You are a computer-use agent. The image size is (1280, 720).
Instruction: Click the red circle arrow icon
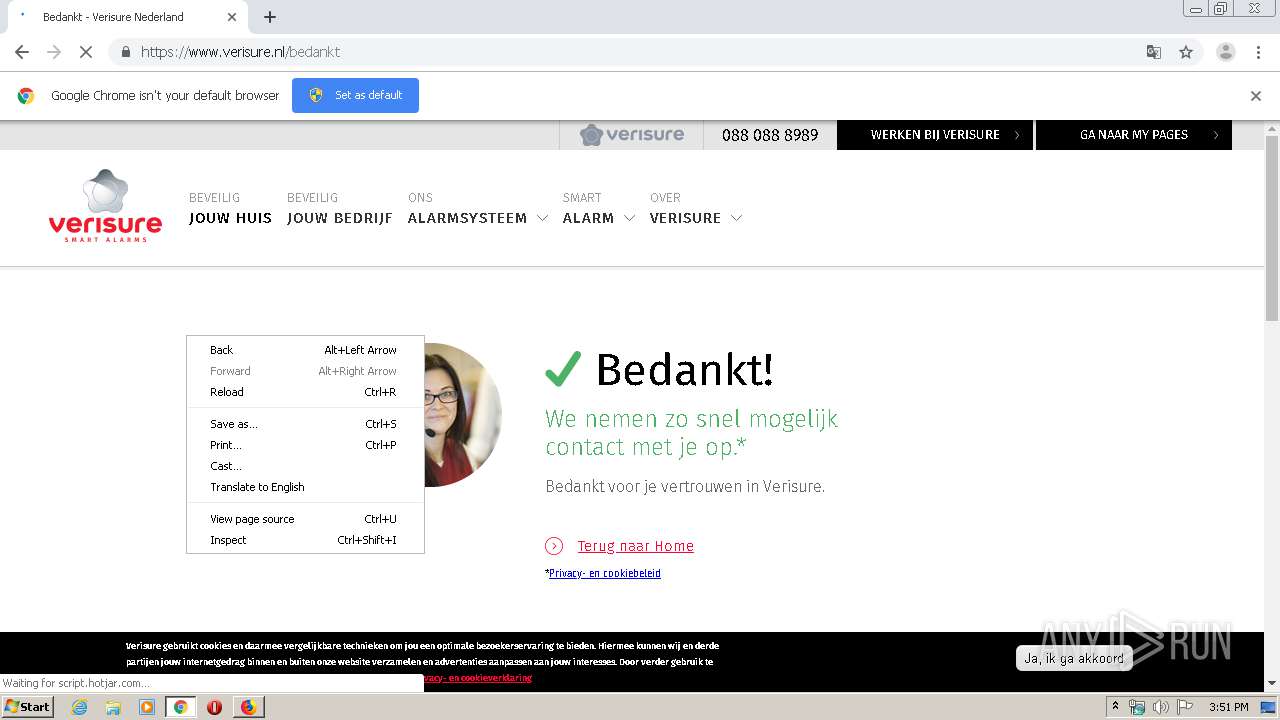[554, 546]
